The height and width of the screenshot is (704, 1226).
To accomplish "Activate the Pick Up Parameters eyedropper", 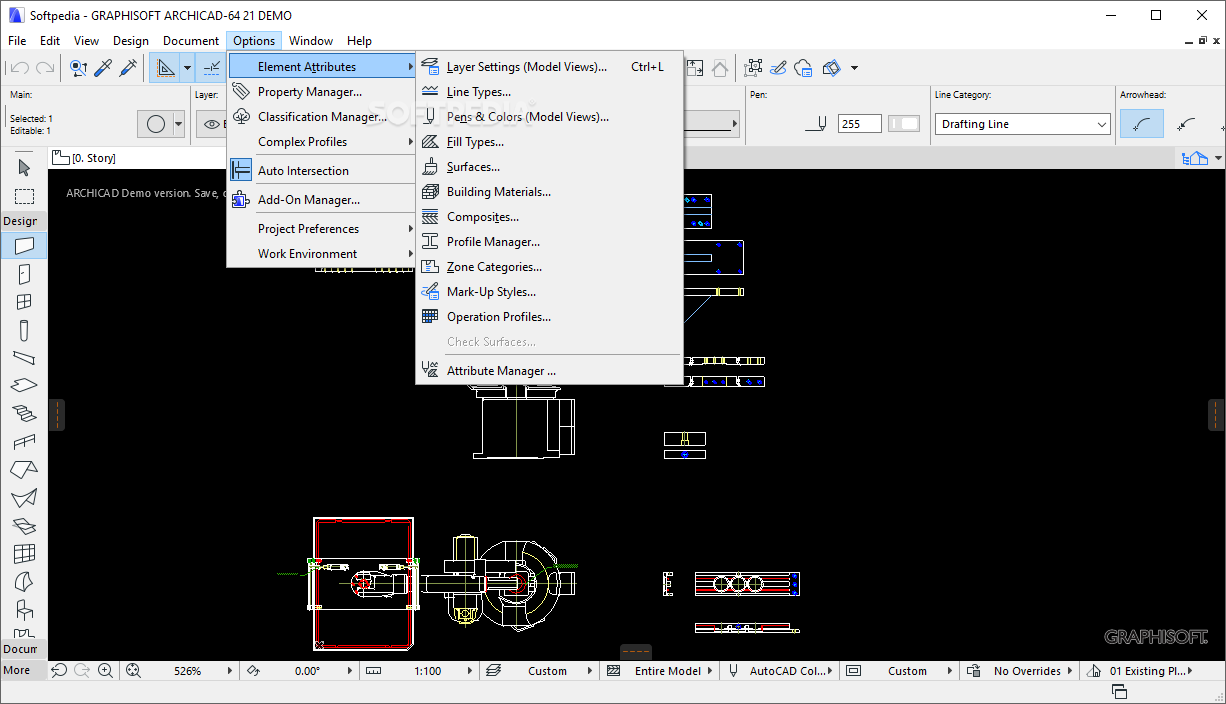I will [103, 68].
